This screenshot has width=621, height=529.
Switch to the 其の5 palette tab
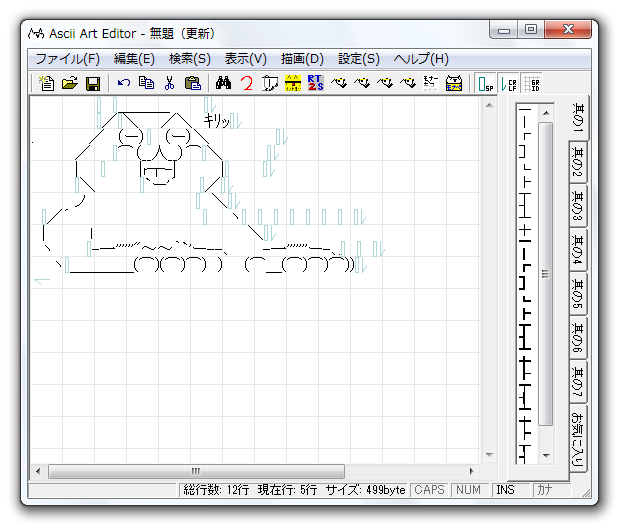pos(578,294)
